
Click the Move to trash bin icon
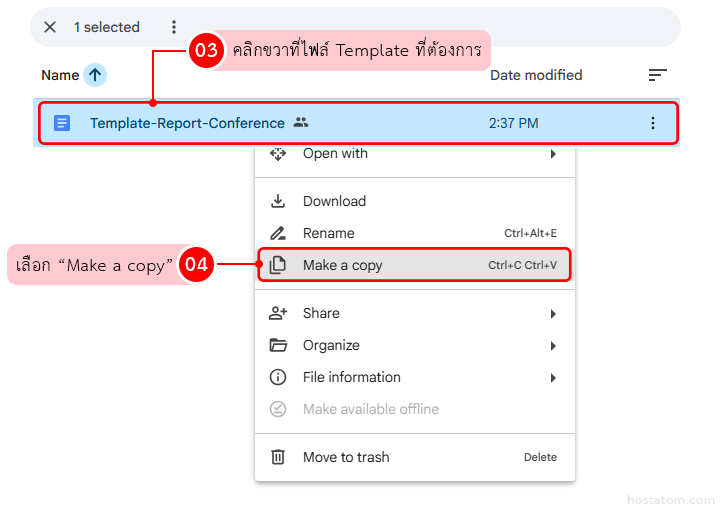coord(278,457)
